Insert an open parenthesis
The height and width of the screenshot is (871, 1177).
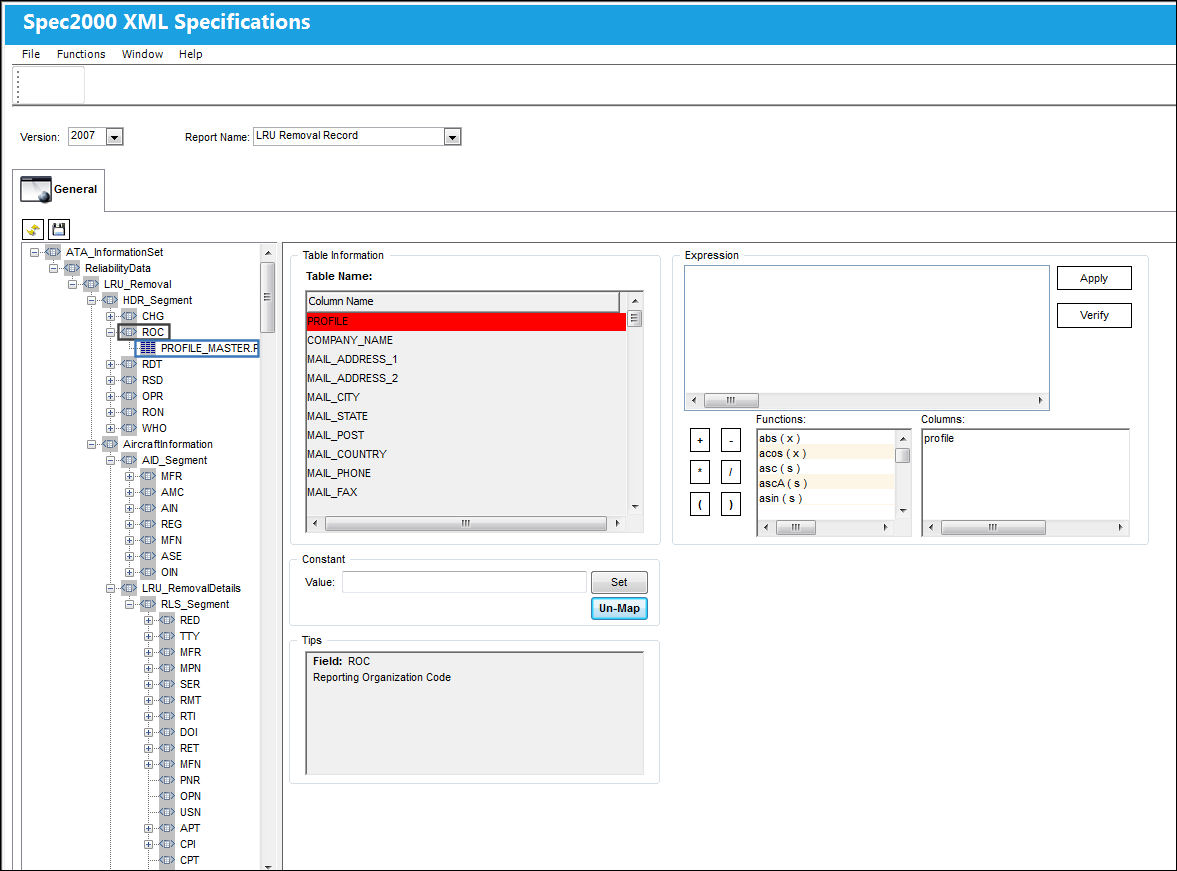point(700,504)
